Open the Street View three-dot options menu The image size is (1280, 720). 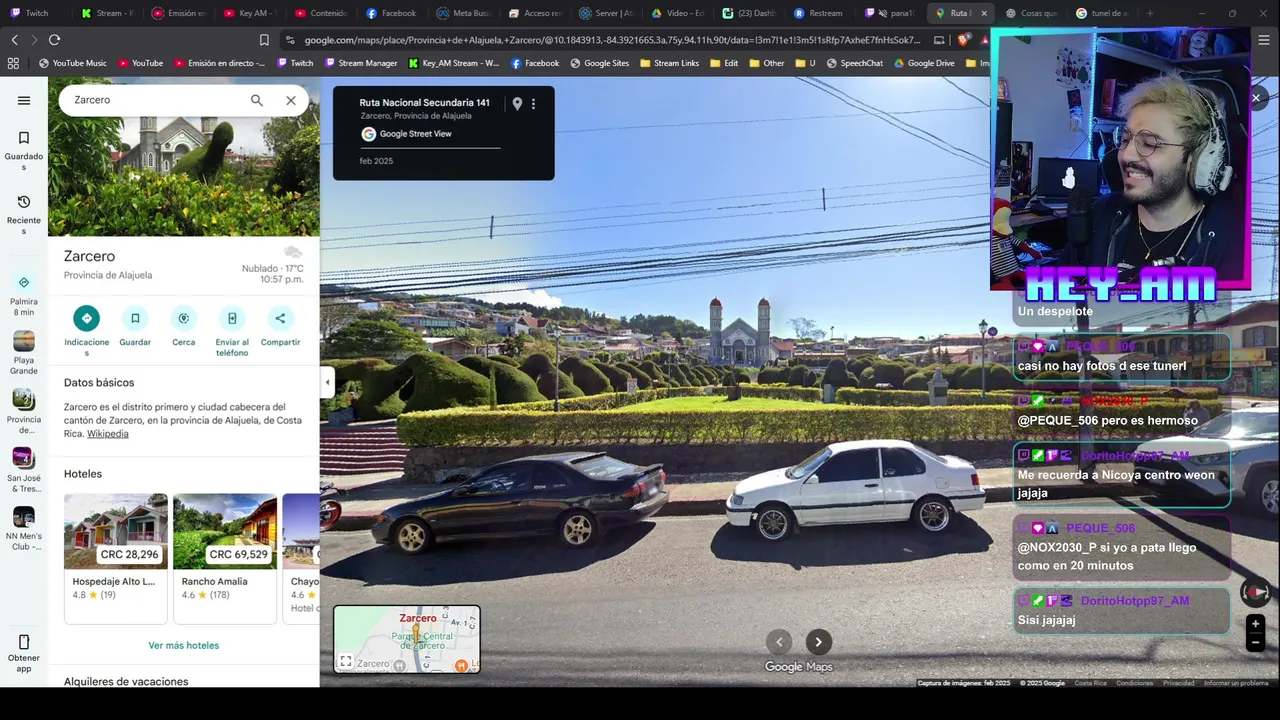[x=533, y=104]
